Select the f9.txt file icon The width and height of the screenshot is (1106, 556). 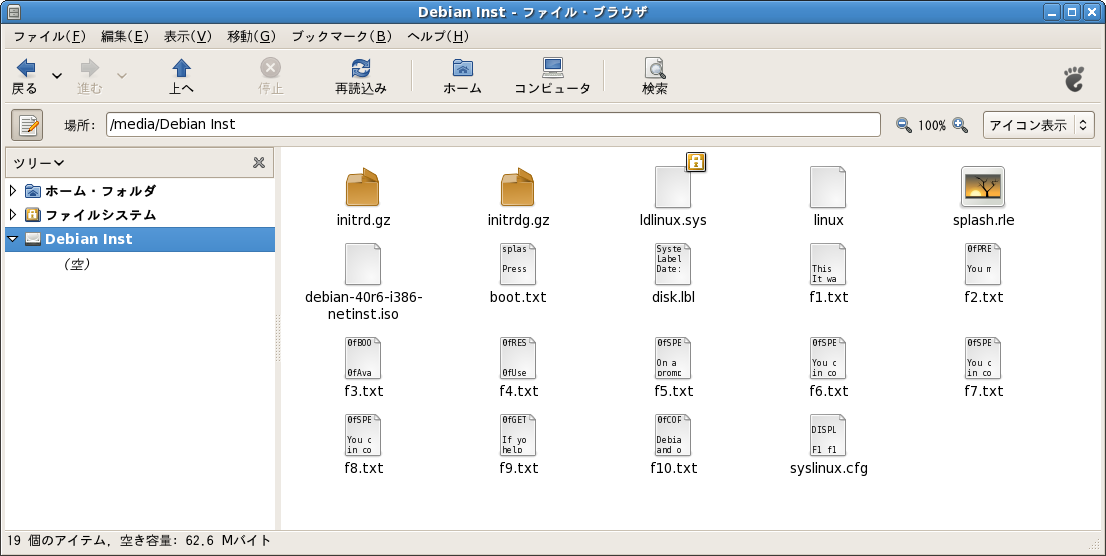click(x=518, y=435)
